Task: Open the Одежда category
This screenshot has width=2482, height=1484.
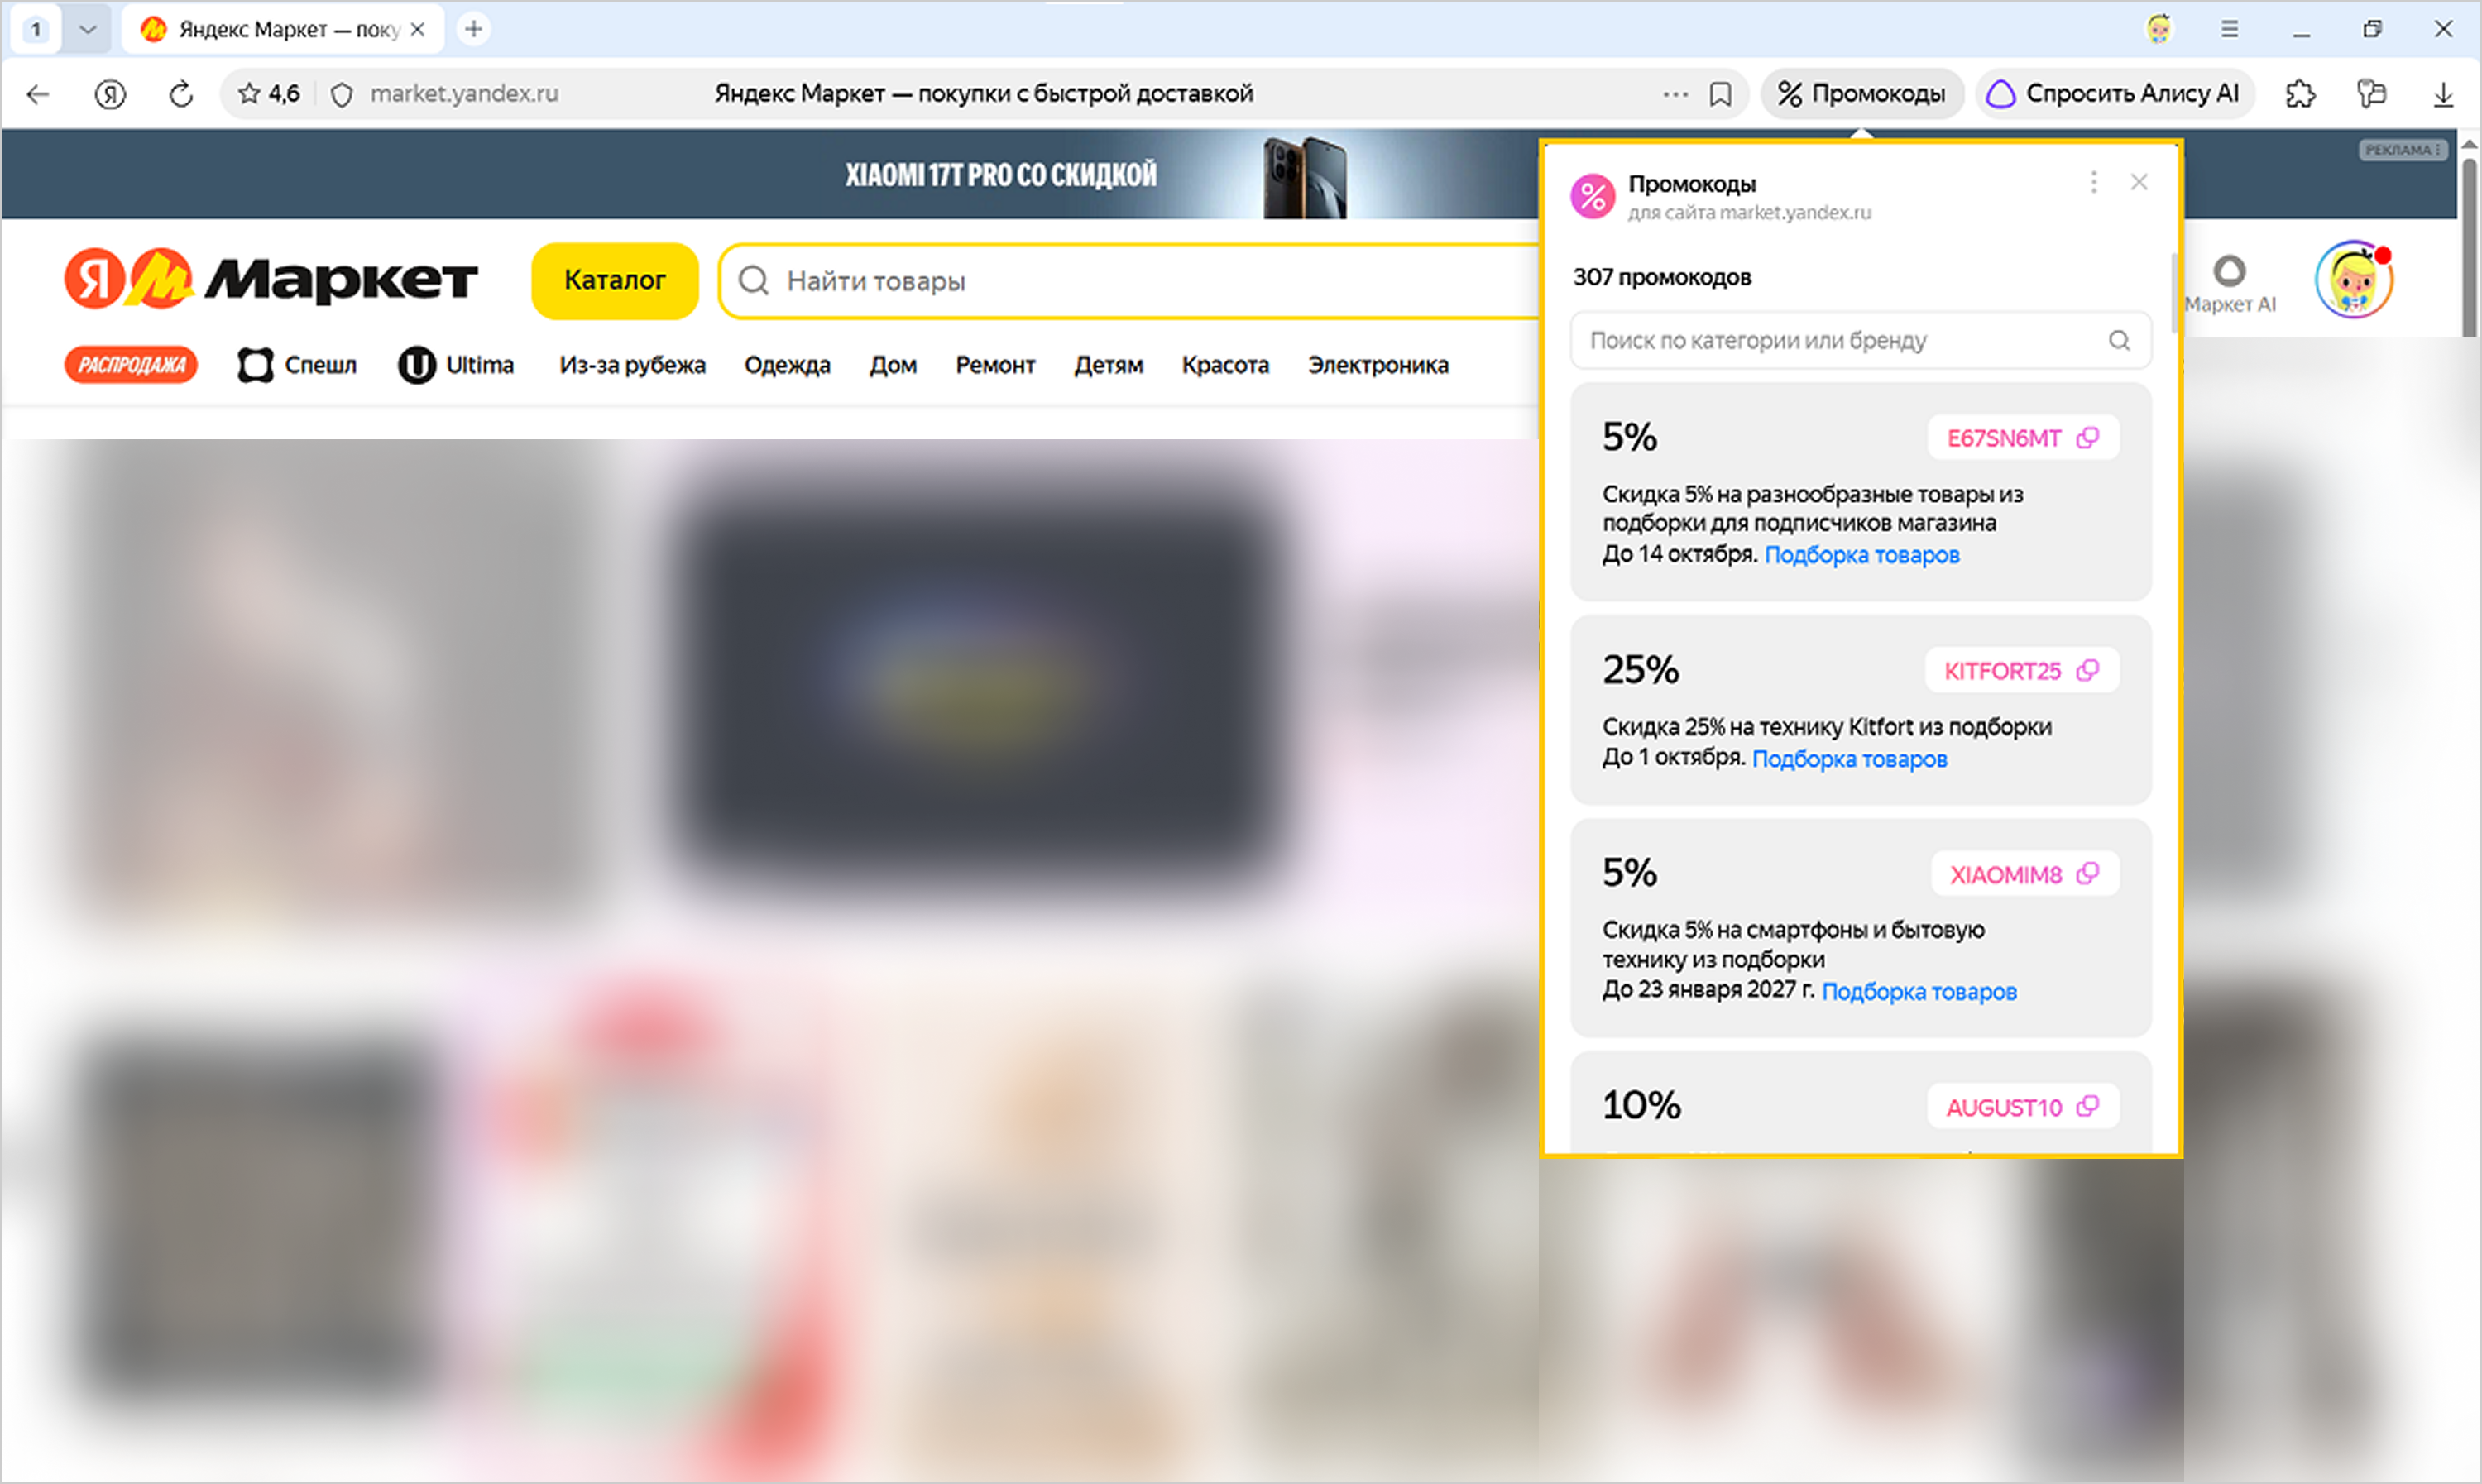Action: coord(787,365)
